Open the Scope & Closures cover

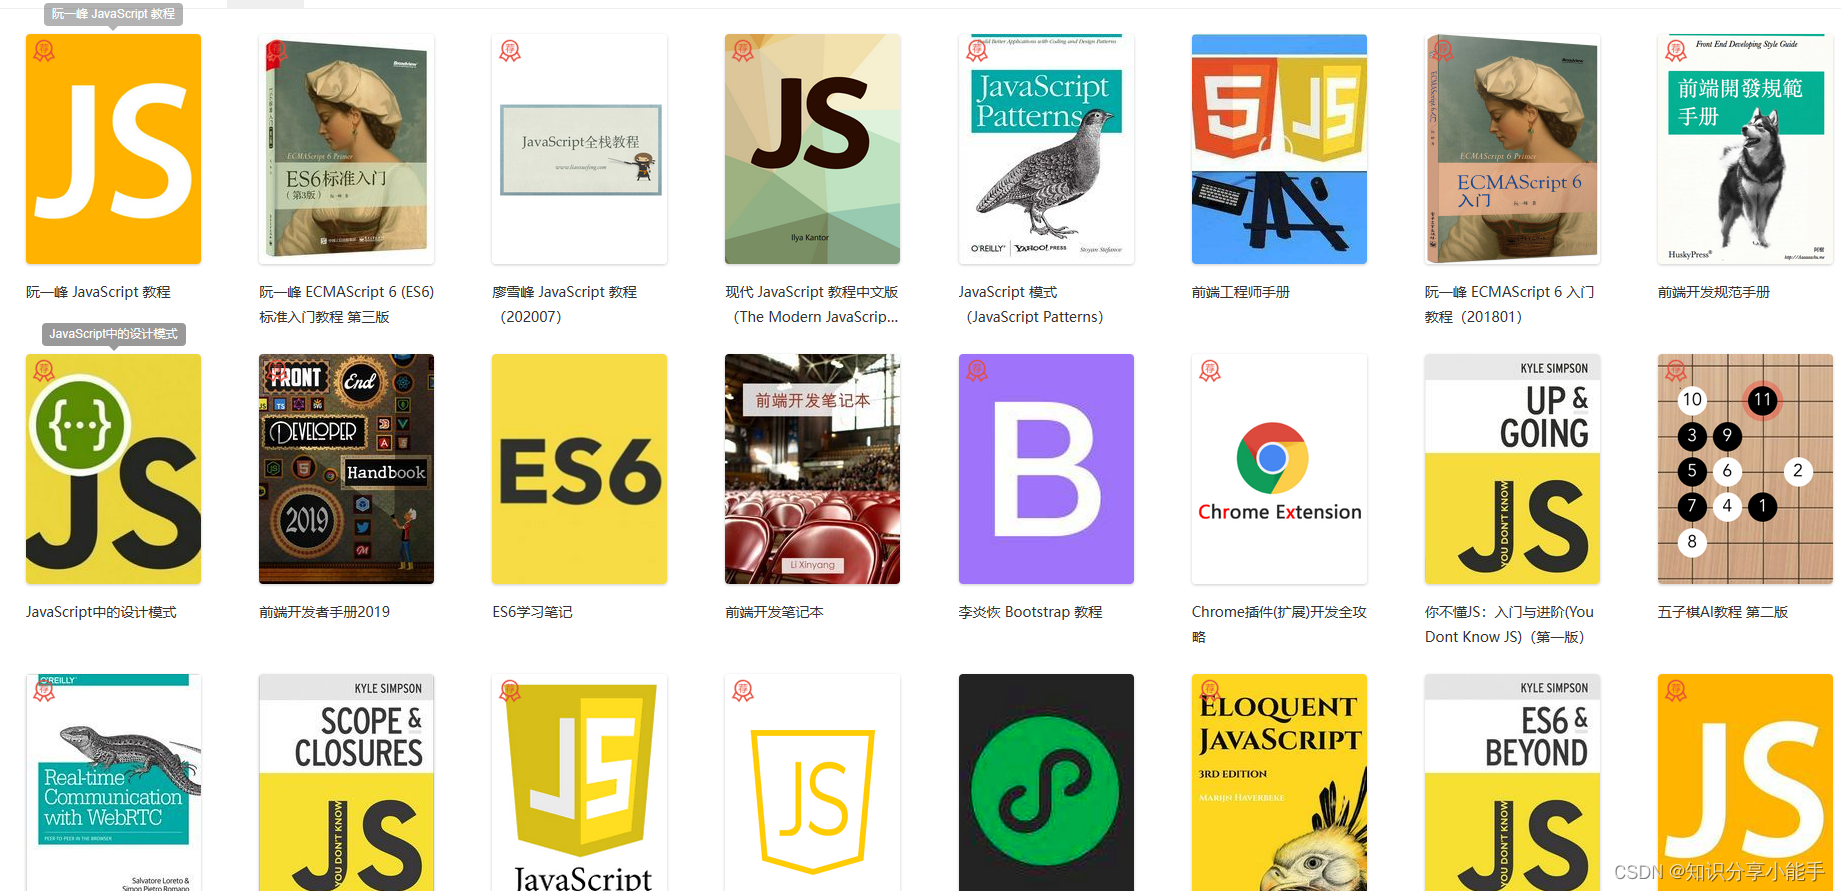[x=346, y=782]
